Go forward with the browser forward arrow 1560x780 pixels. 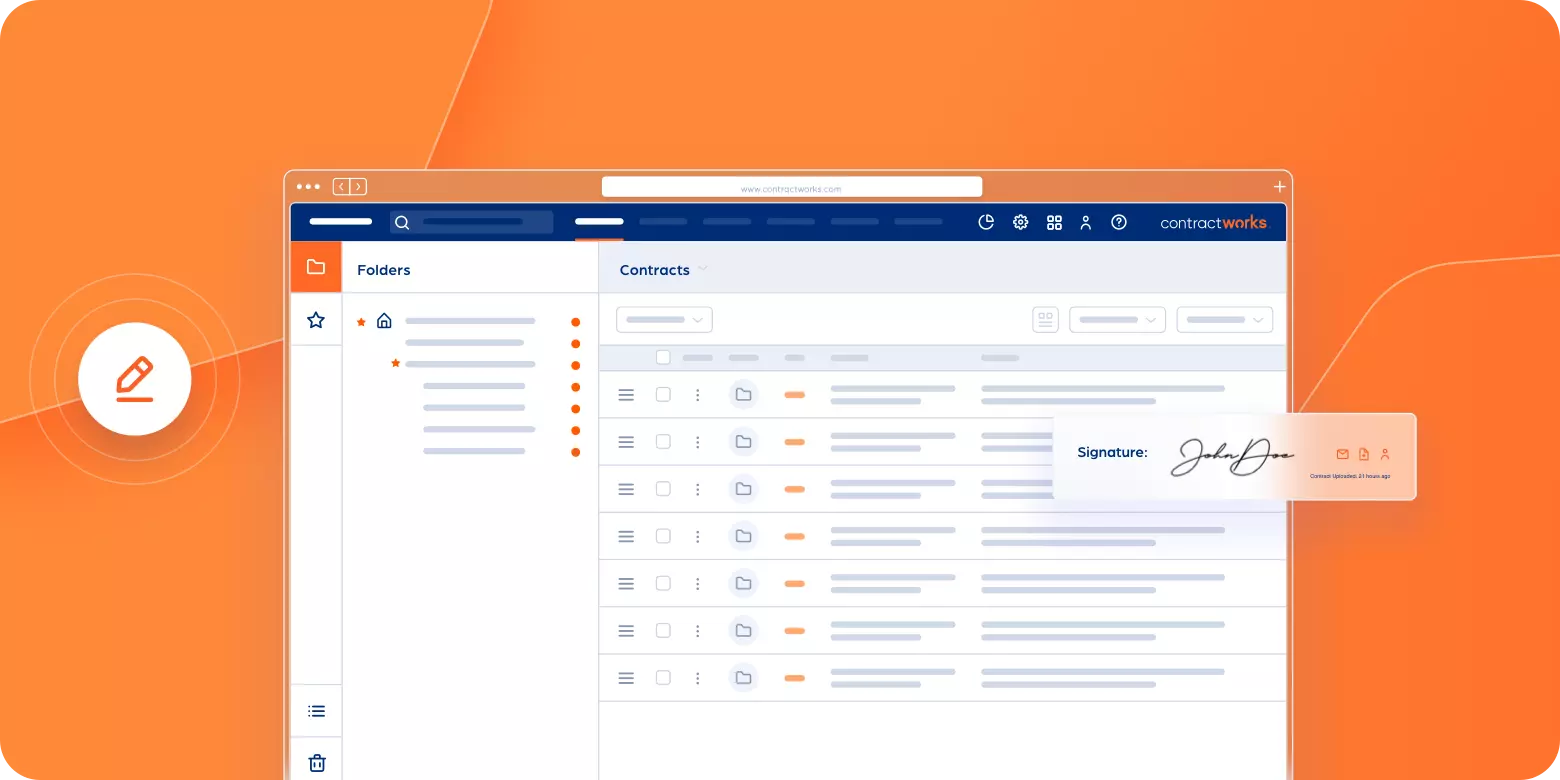(358, 187)
